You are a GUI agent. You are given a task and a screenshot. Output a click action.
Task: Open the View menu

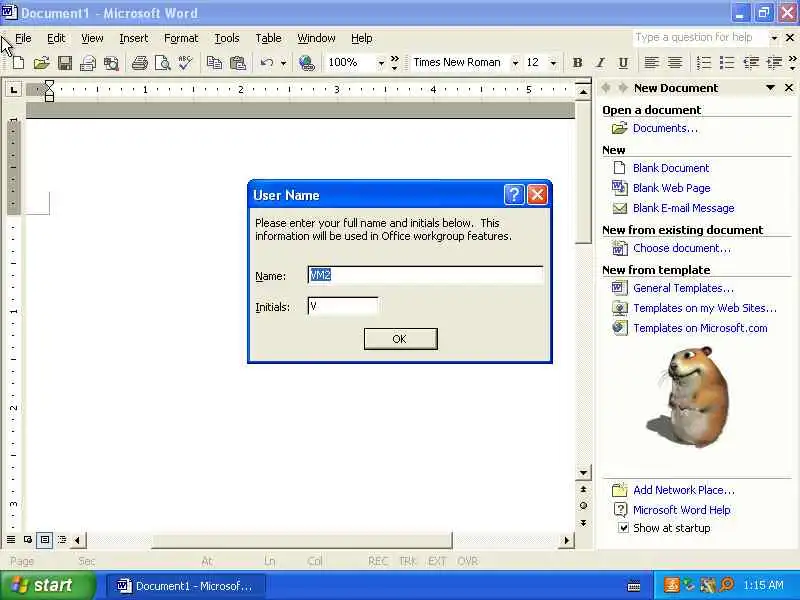pyautogui.click(x=92, y=38)
